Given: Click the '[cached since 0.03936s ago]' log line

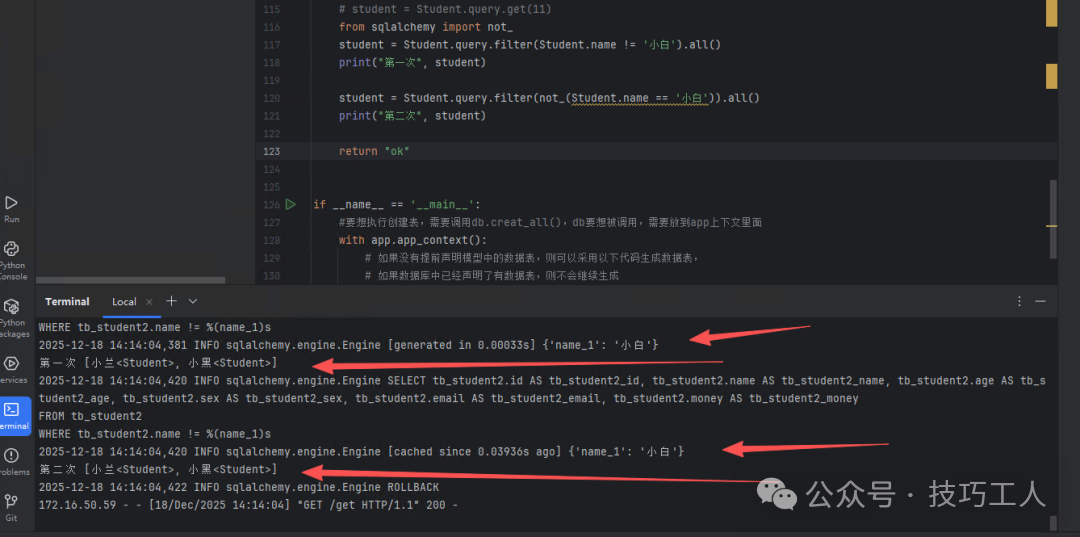Looking at the screenshot, I should tap(362, 452).
